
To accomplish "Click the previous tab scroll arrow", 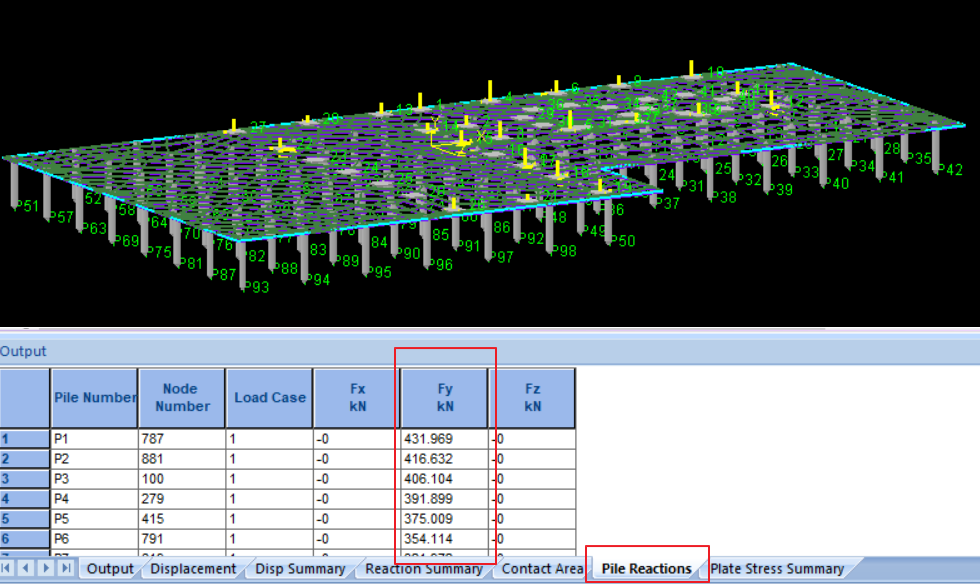I will point(28,568).
